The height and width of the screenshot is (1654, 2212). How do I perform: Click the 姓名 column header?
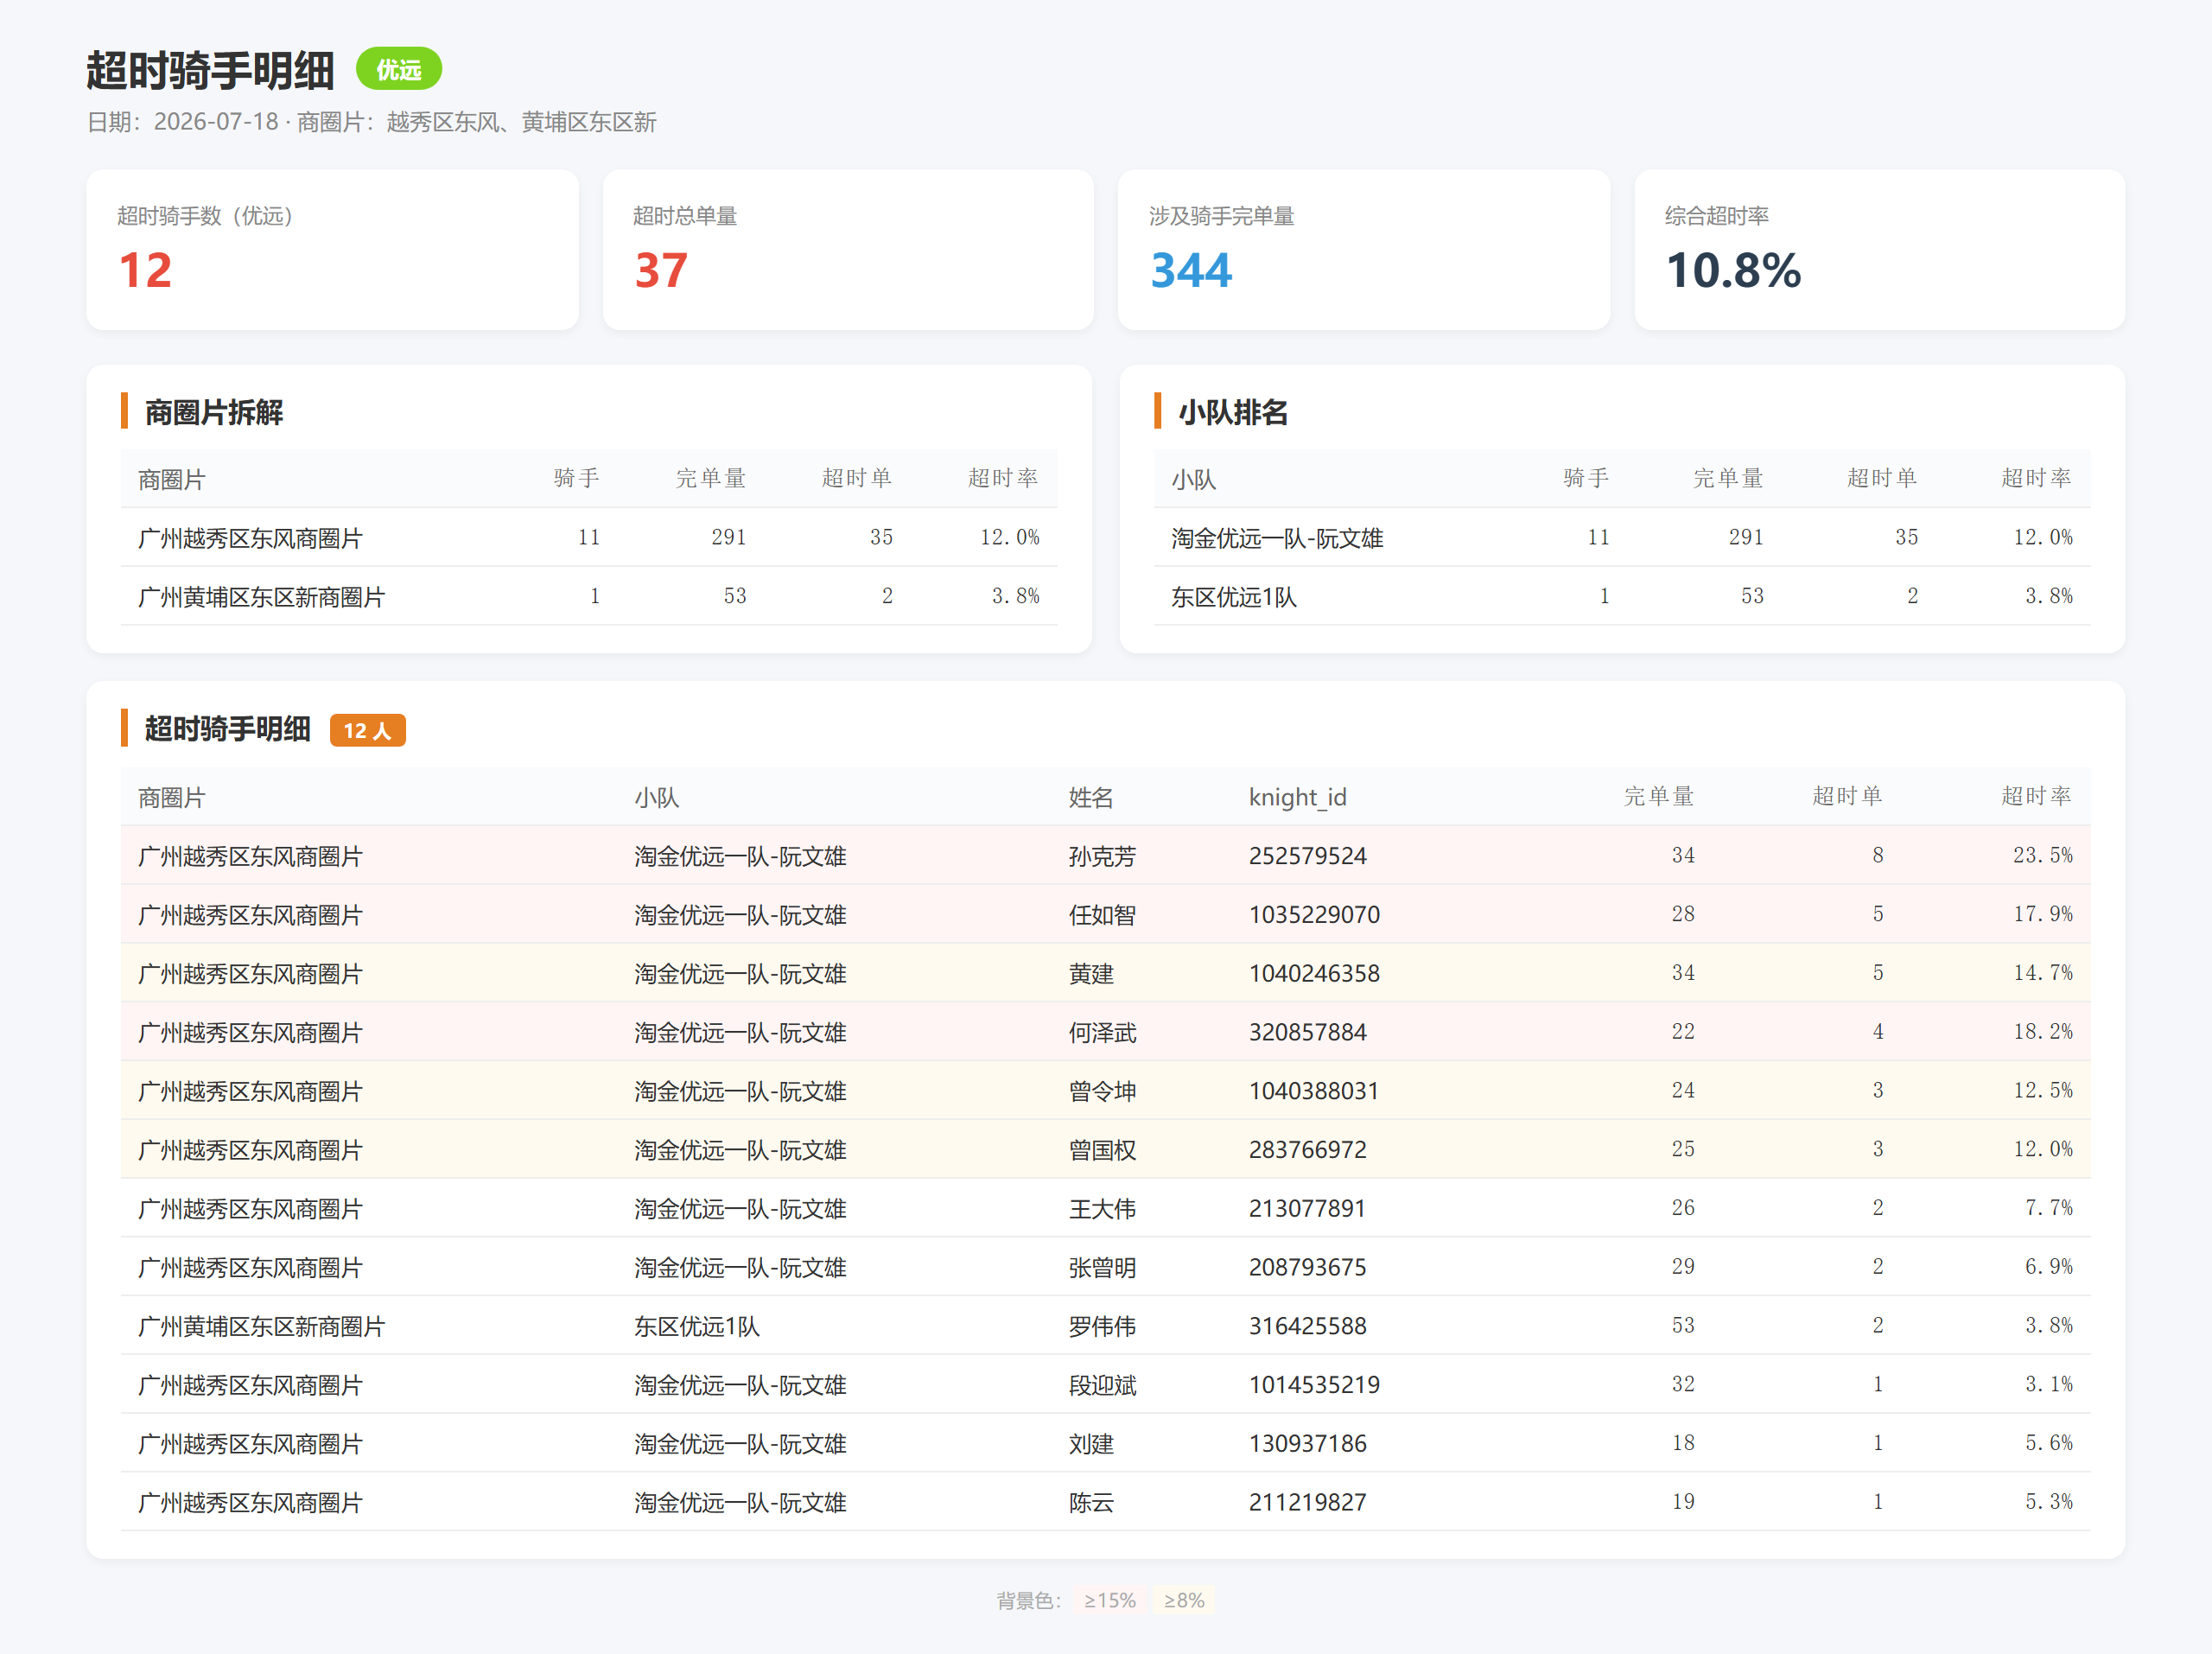[1091, 797]
